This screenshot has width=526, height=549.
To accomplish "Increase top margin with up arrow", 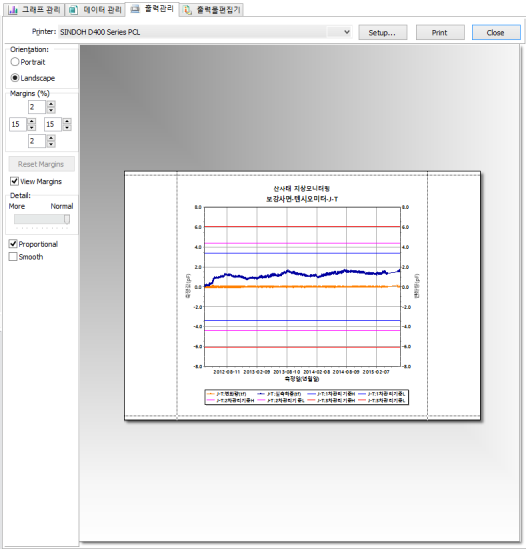I will [51, 104].
